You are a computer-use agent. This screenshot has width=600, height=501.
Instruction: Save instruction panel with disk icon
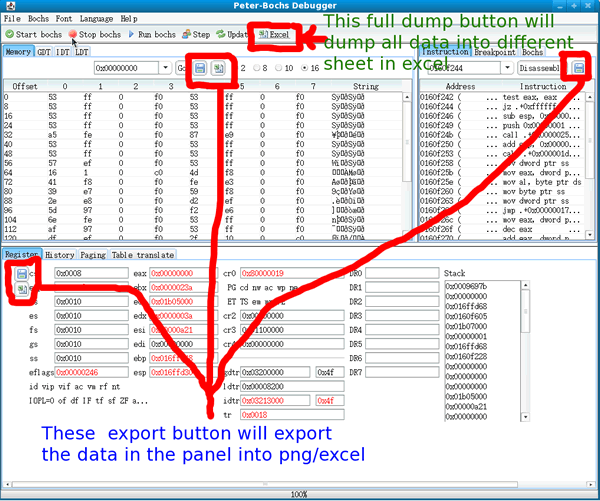[579, 68]
